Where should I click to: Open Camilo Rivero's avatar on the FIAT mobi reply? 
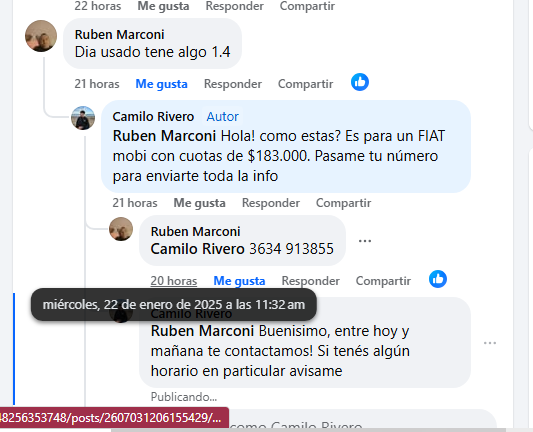pyautogui.click(x=83, y=118)
